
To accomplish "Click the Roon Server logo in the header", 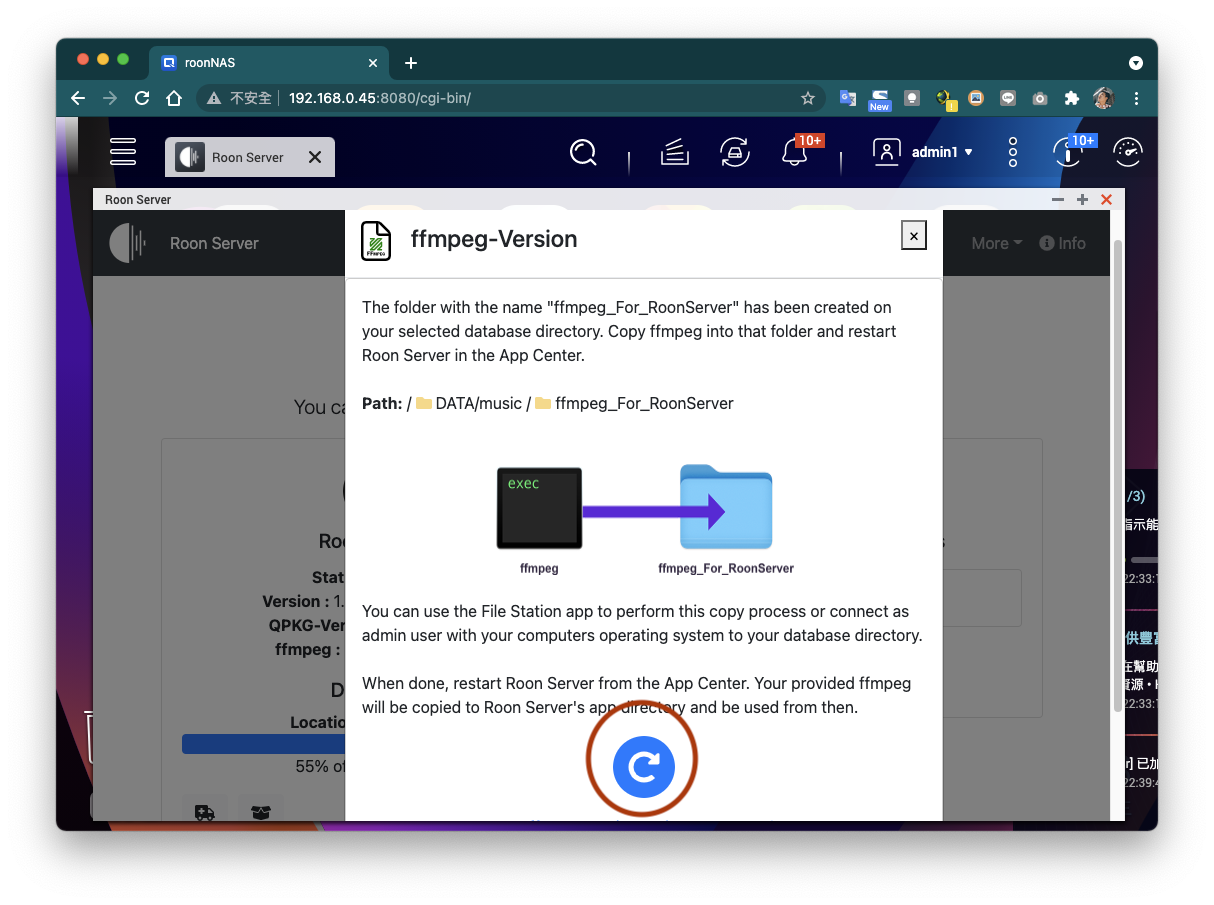I will pos(127,243).
